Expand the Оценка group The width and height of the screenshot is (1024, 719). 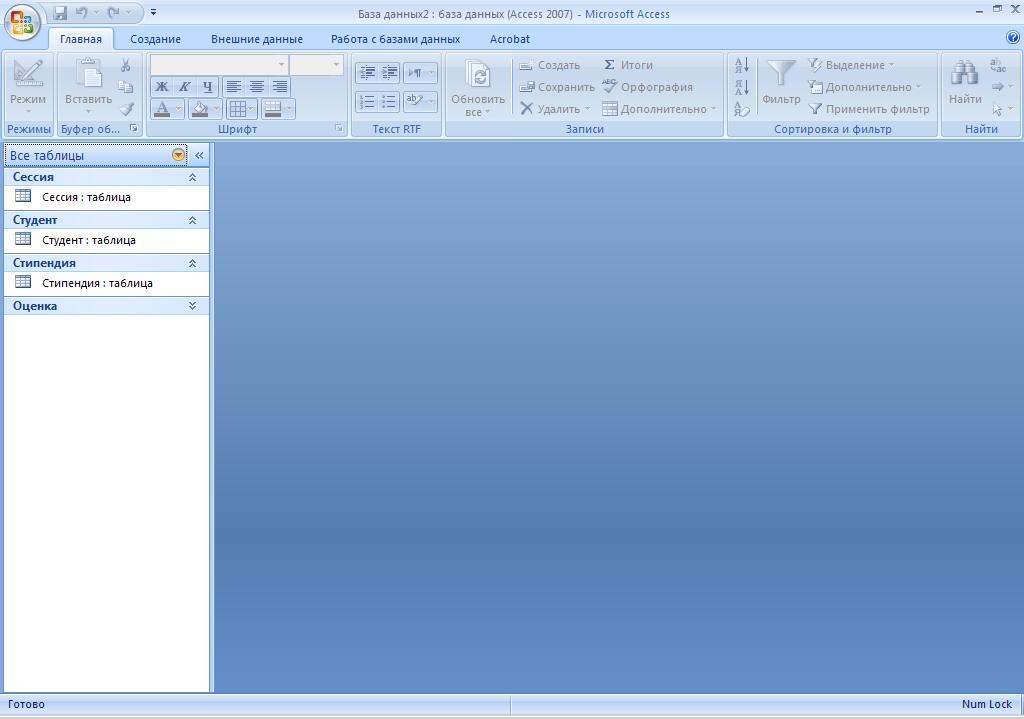pyautogui.click(x=192, y=306)
